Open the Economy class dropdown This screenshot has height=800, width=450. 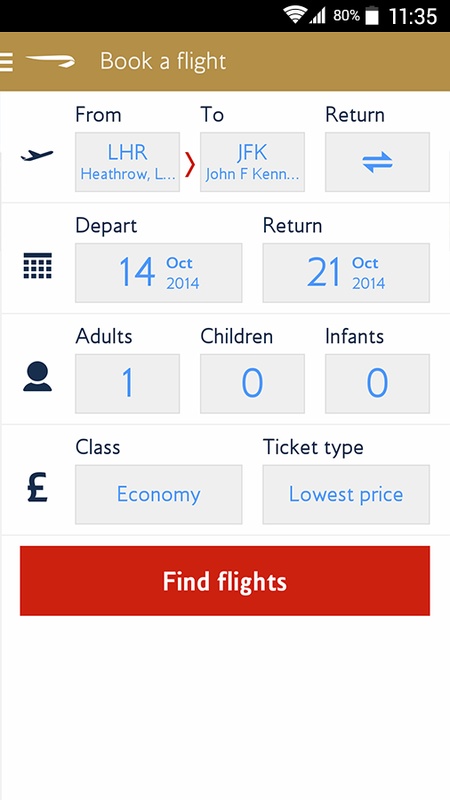tap(159, 494)
